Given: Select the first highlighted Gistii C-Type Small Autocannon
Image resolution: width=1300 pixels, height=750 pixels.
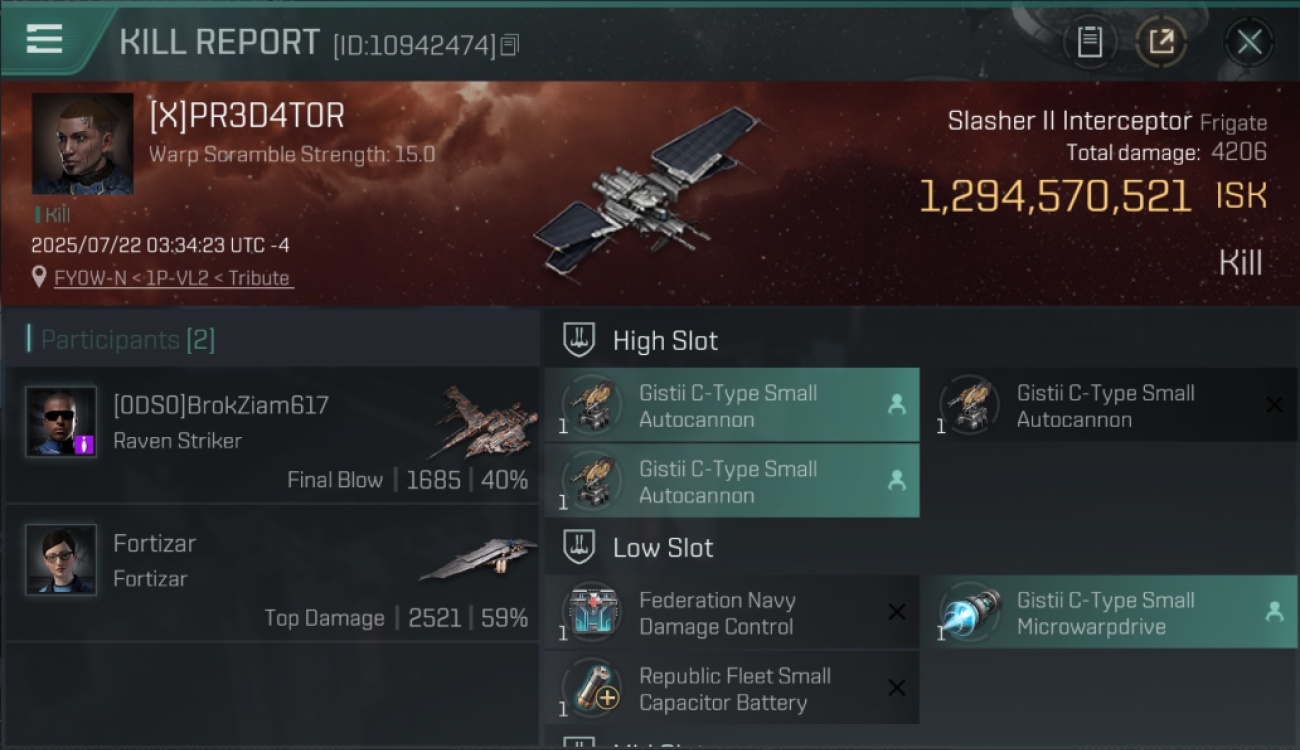Looking at the screenshot, I should (731, 405).
